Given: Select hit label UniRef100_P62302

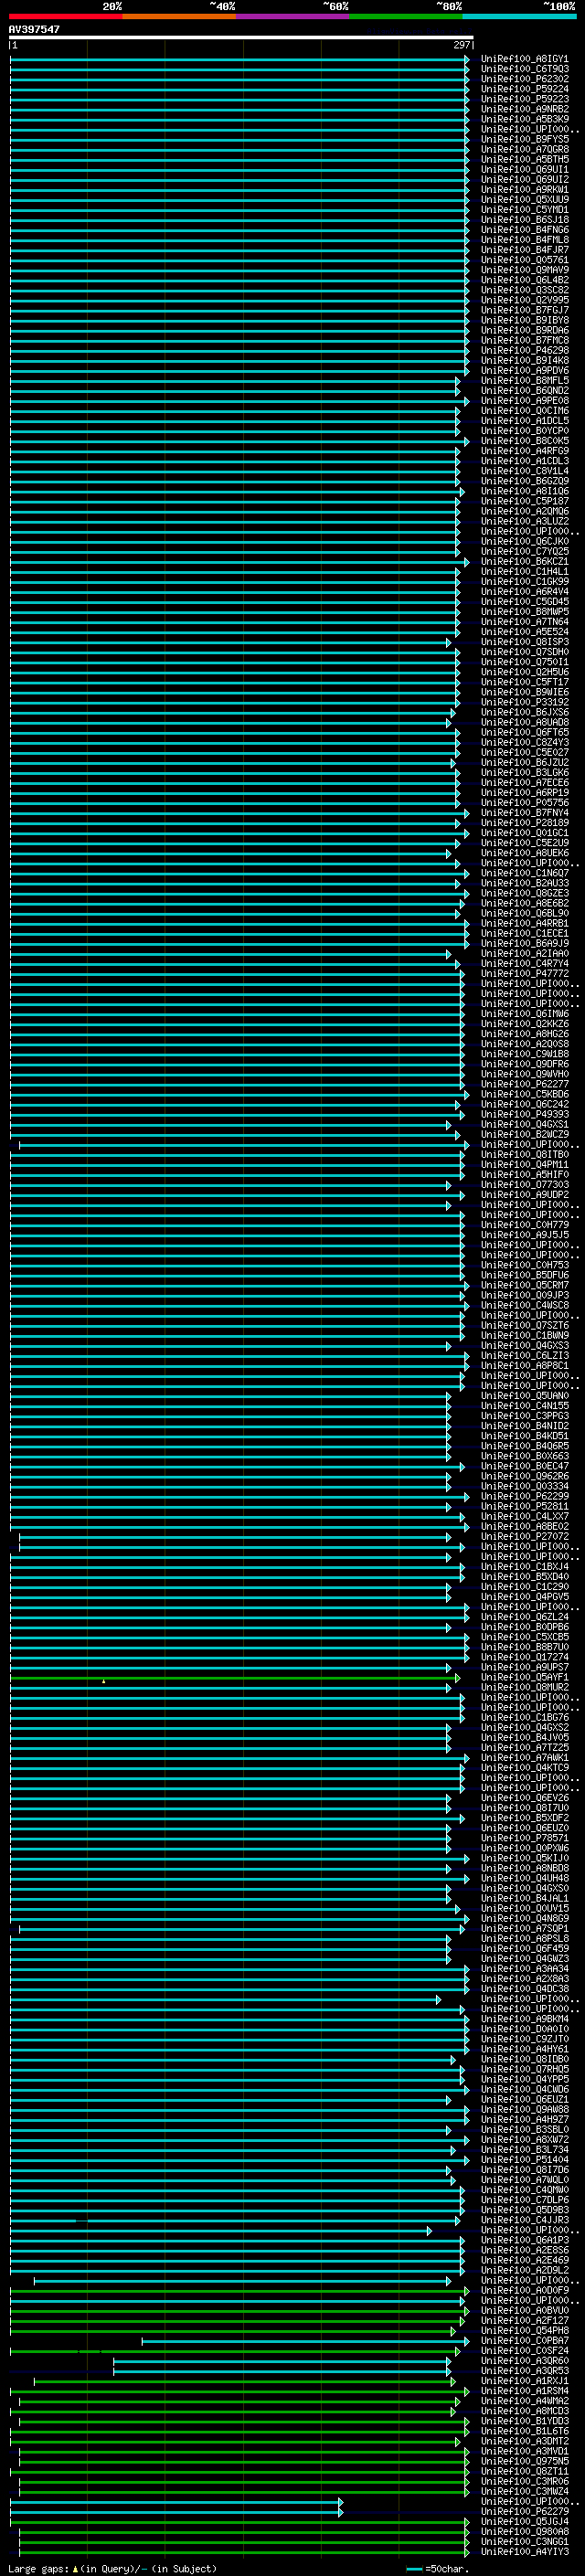Looking at the screenshot, I should (524, 79).
